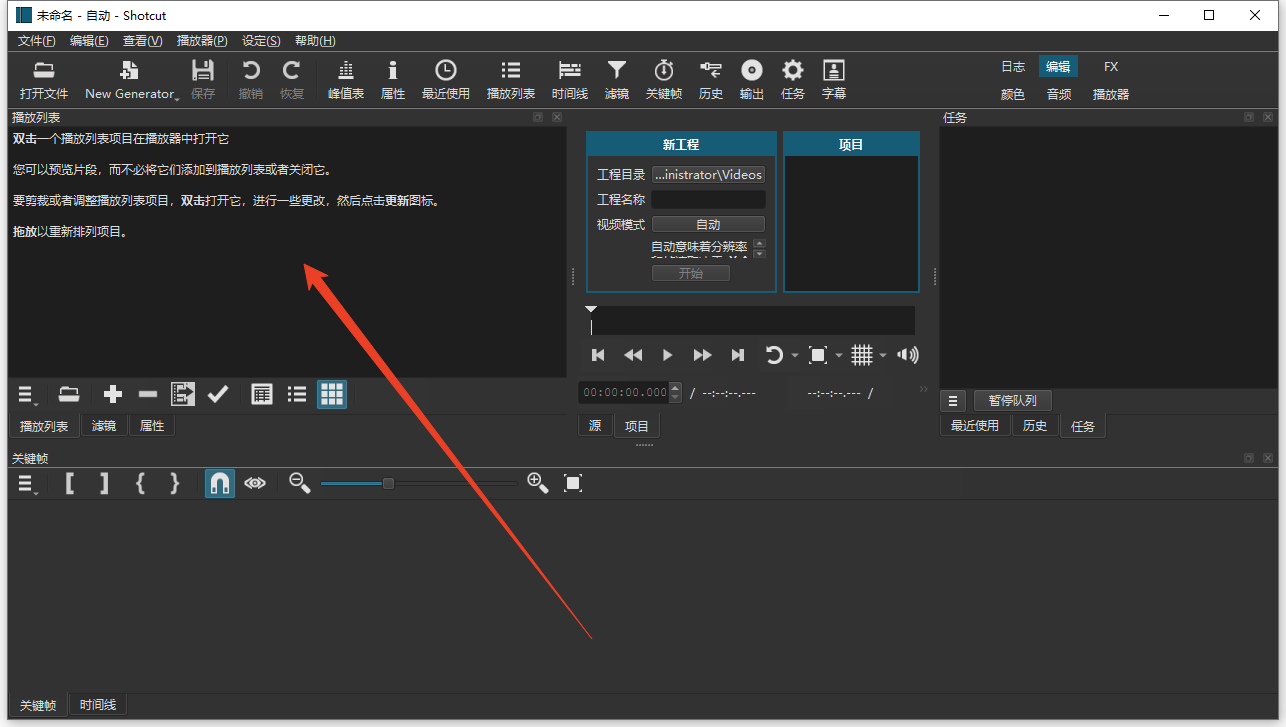Open the 播放器 menu in menu bar
The width and height of the screenshot is (1286, 727).
pyautogui.click(x=201, y=41)
